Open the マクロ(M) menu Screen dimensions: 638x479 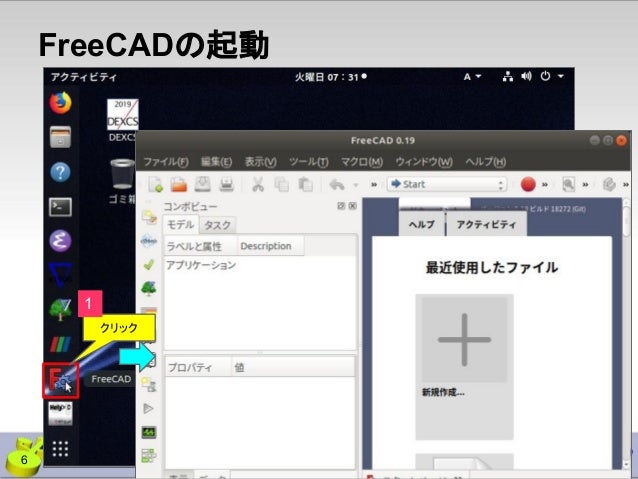tap(362, 162)
